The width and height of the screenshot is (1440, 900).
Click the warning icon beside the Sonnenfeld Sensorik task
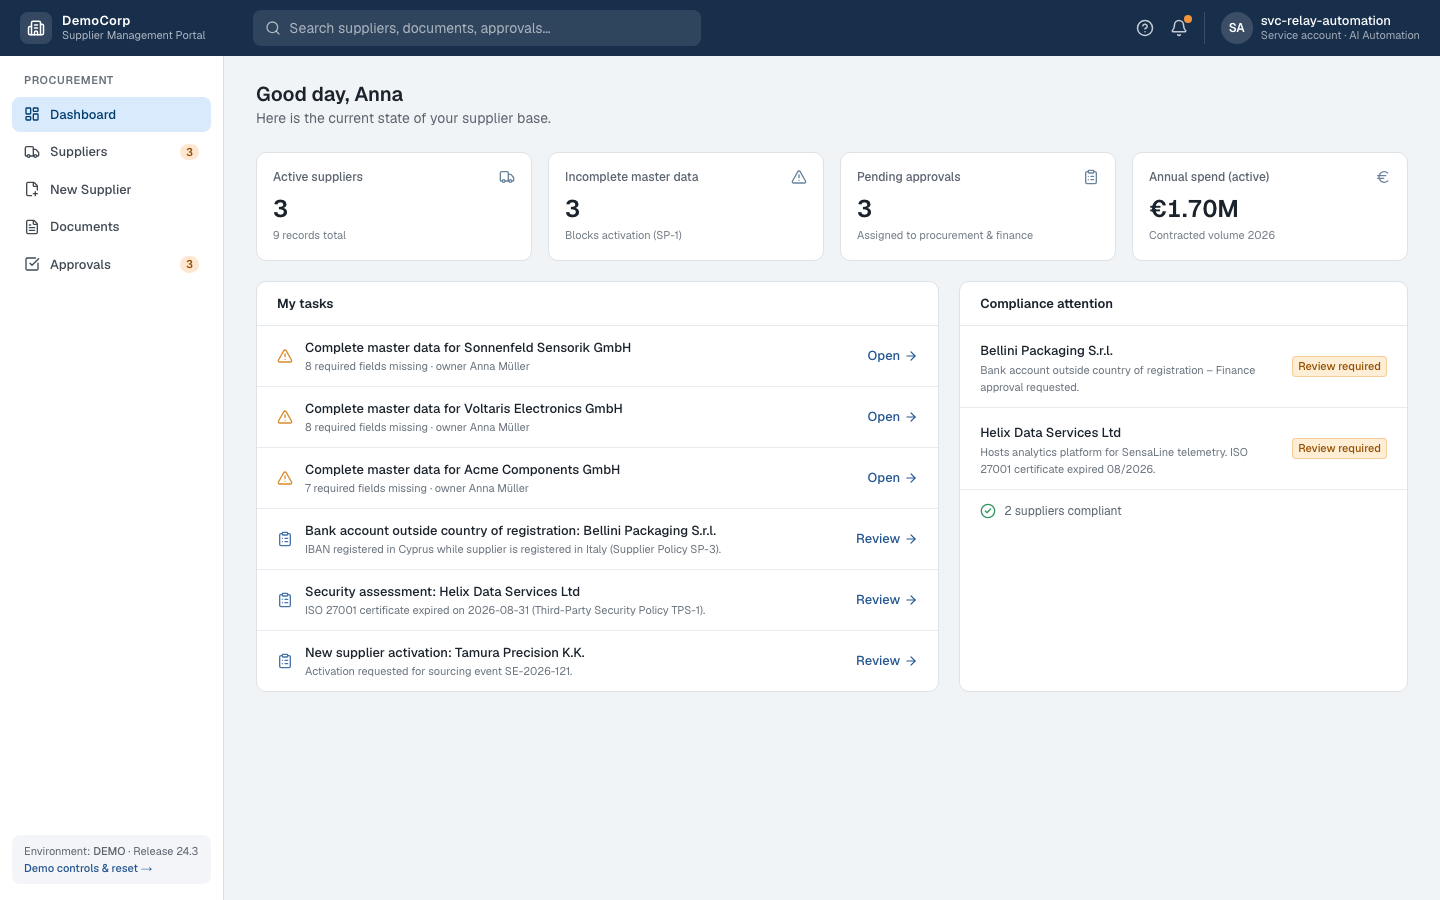(285, 356)
